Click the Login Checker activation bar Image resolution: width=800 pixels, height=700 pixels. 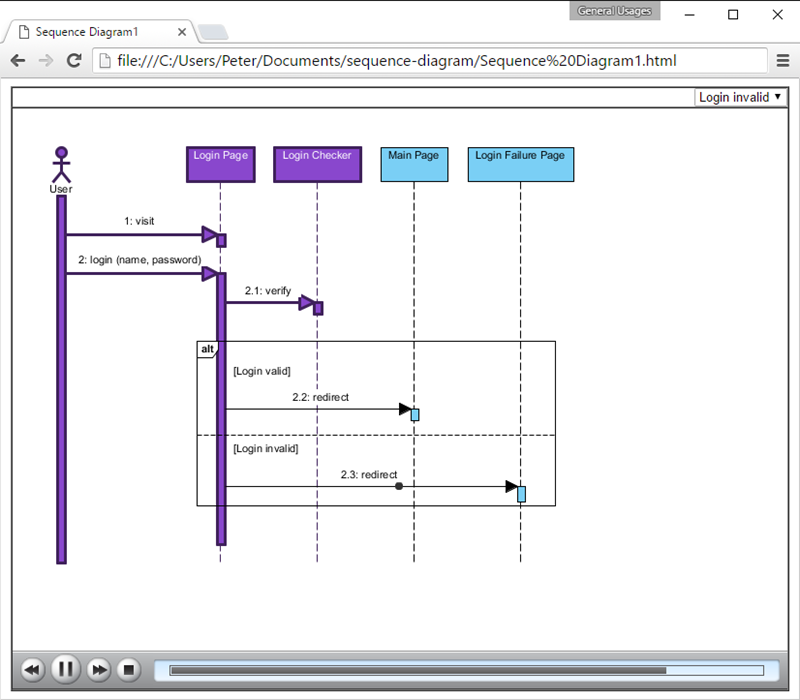pyautogui.click(x=318, y=308)
